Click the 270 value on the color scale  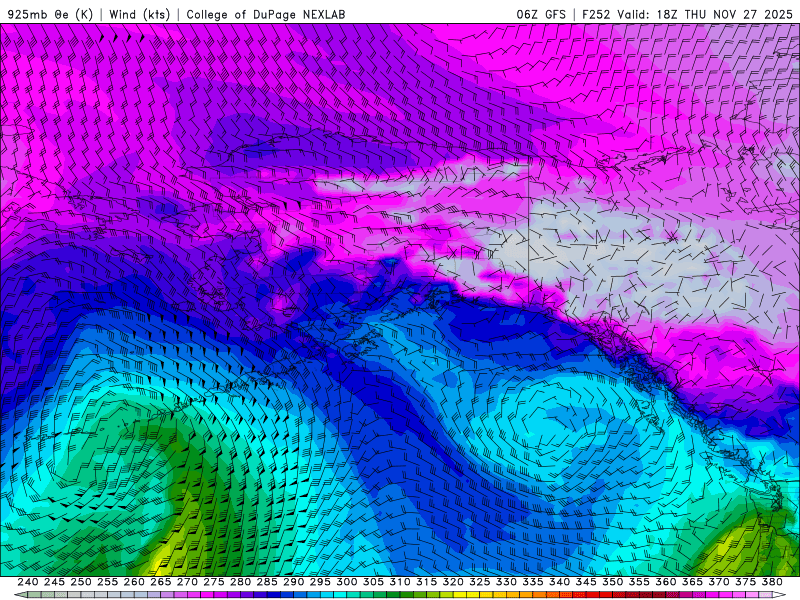[187, 582]
